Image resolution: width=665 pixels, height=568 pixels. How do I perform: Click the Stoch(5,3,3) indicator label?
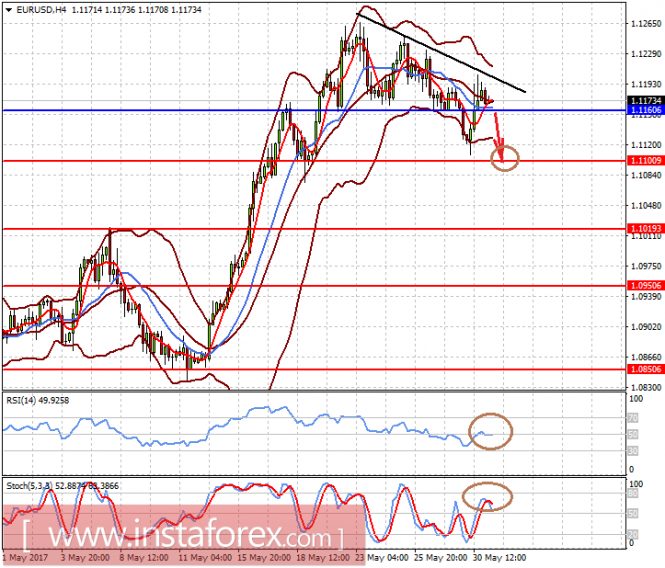pos(62,486)
